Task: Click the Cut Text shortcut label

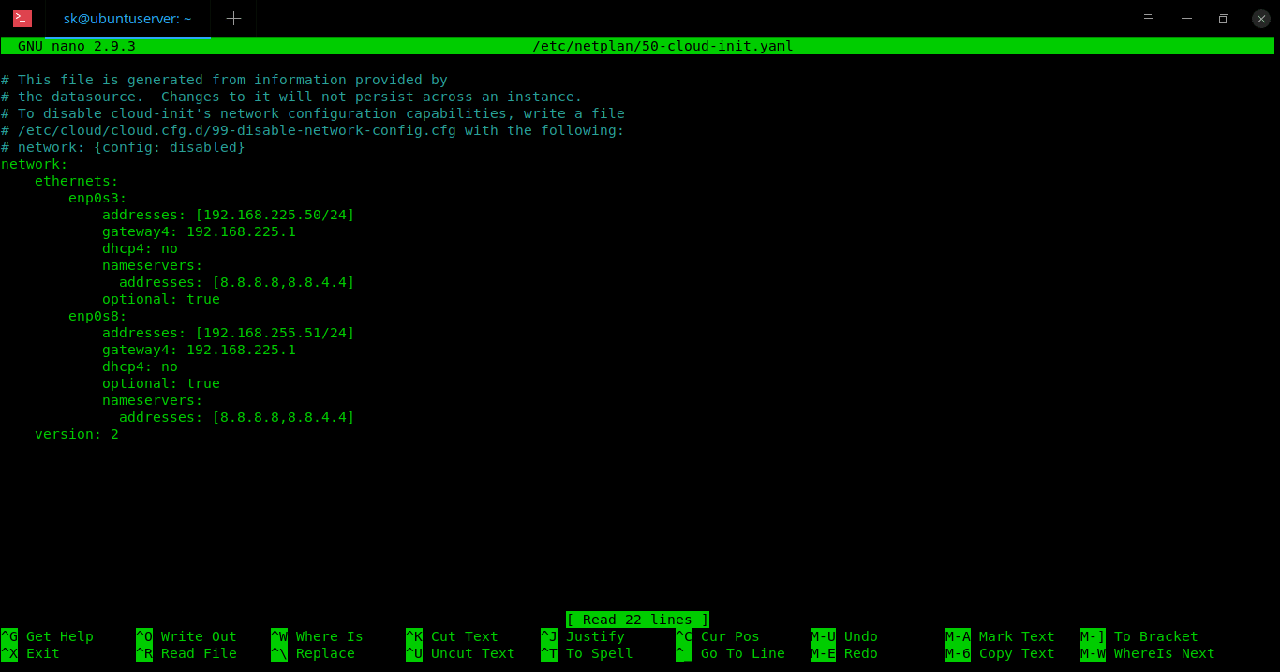Action: [x=464, y=637]
